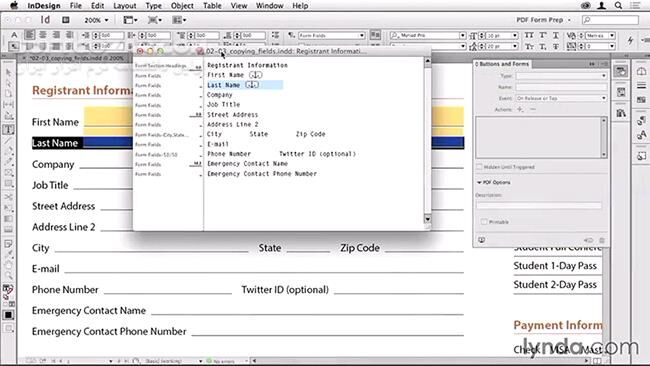The image size is (650, 366).
Task: Toggle Small Caps Tr button
Action: pyautogui.click(x=529, y=46)
